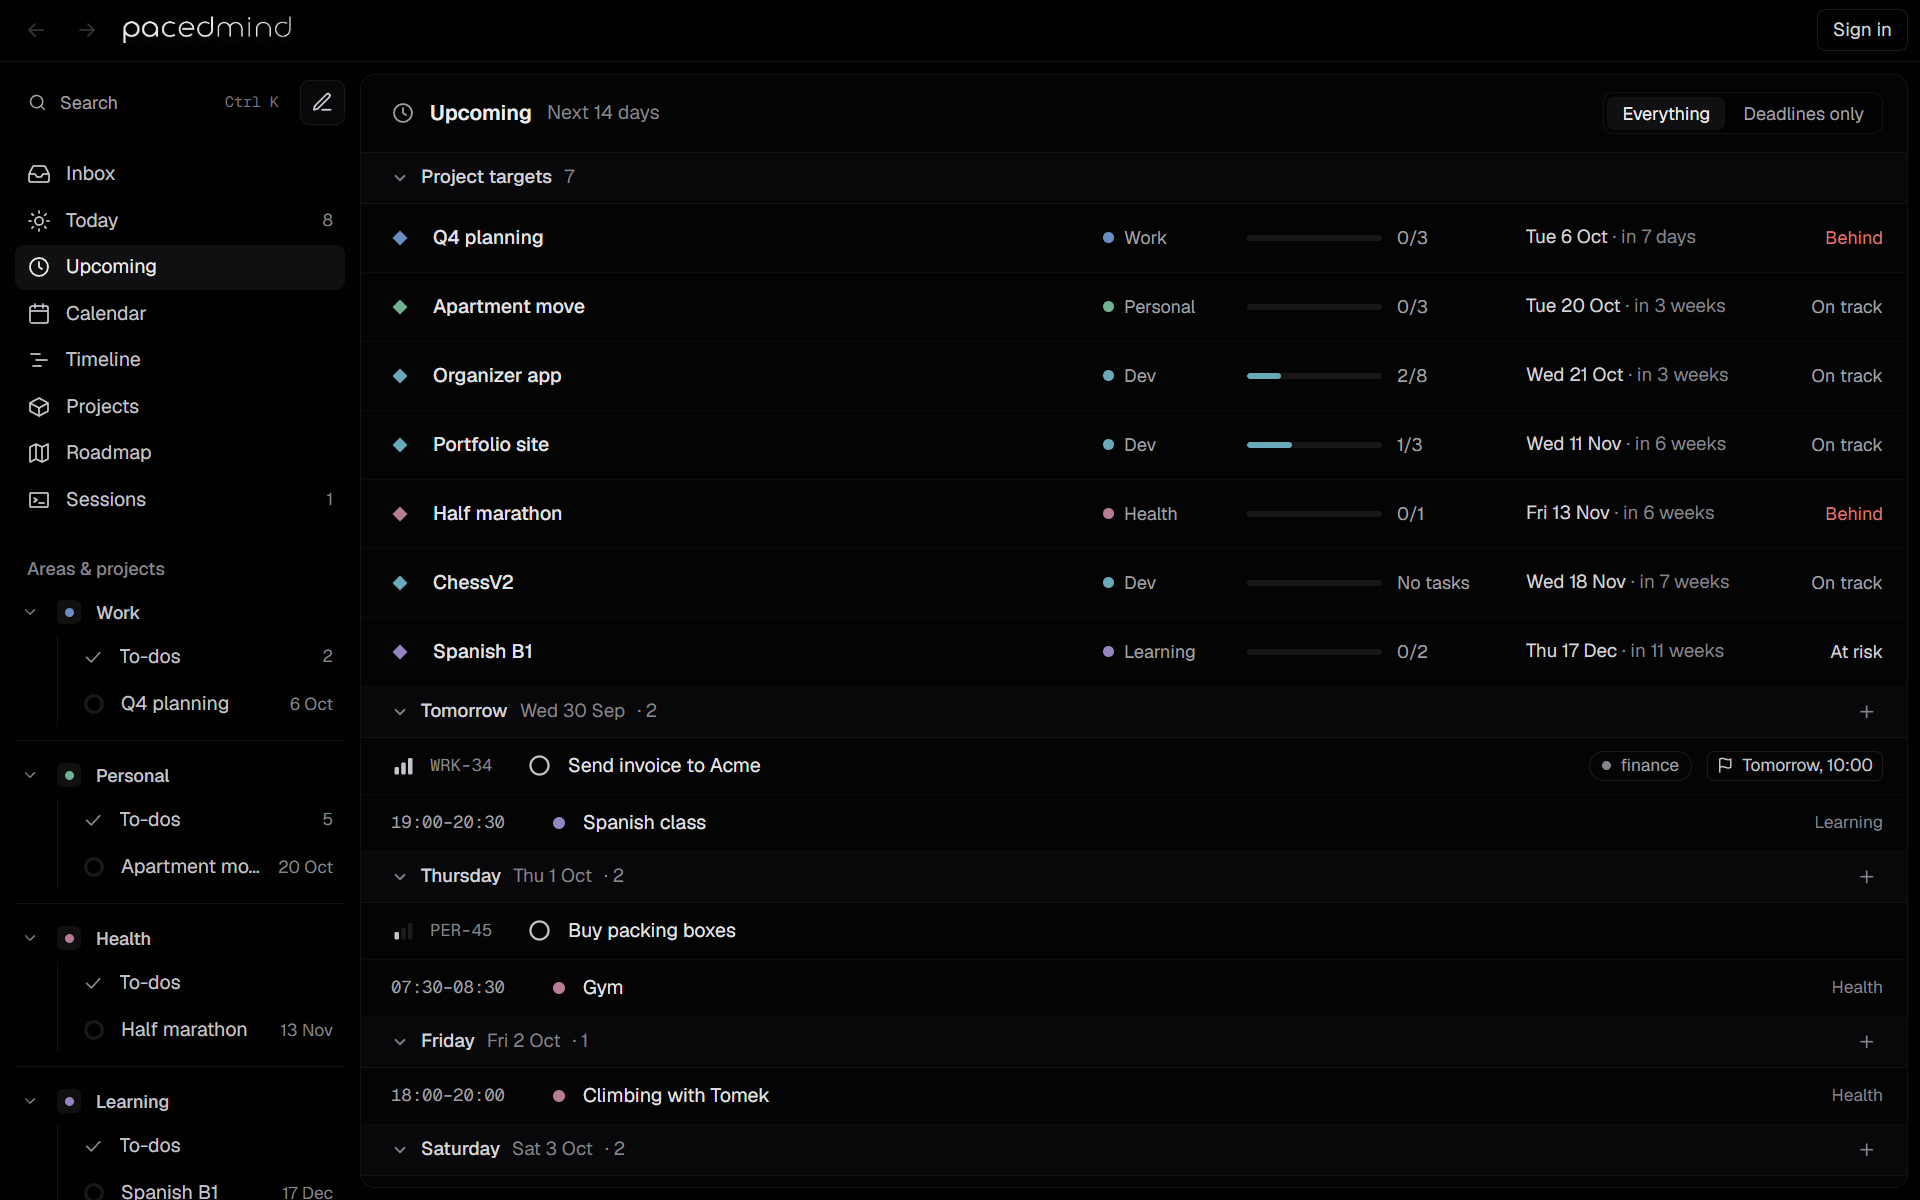Go forward with the right arrow icon
The image size is (1920, 1200).
pos(87,30)
